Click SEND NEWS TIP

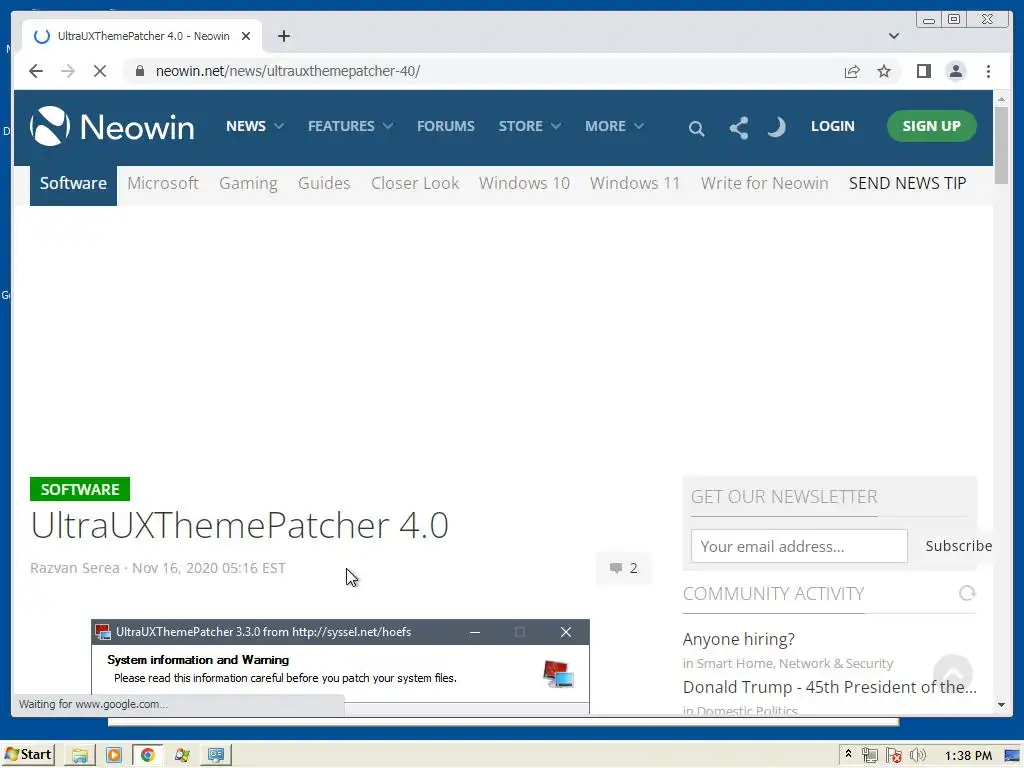pos(907,184)
